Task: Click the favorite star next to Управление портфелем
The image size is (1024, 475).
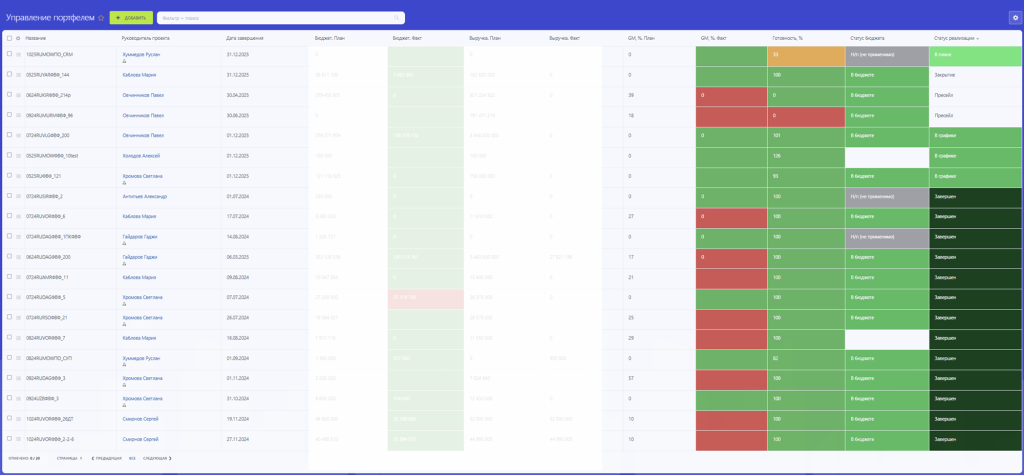Action: (x=101, y=18)
